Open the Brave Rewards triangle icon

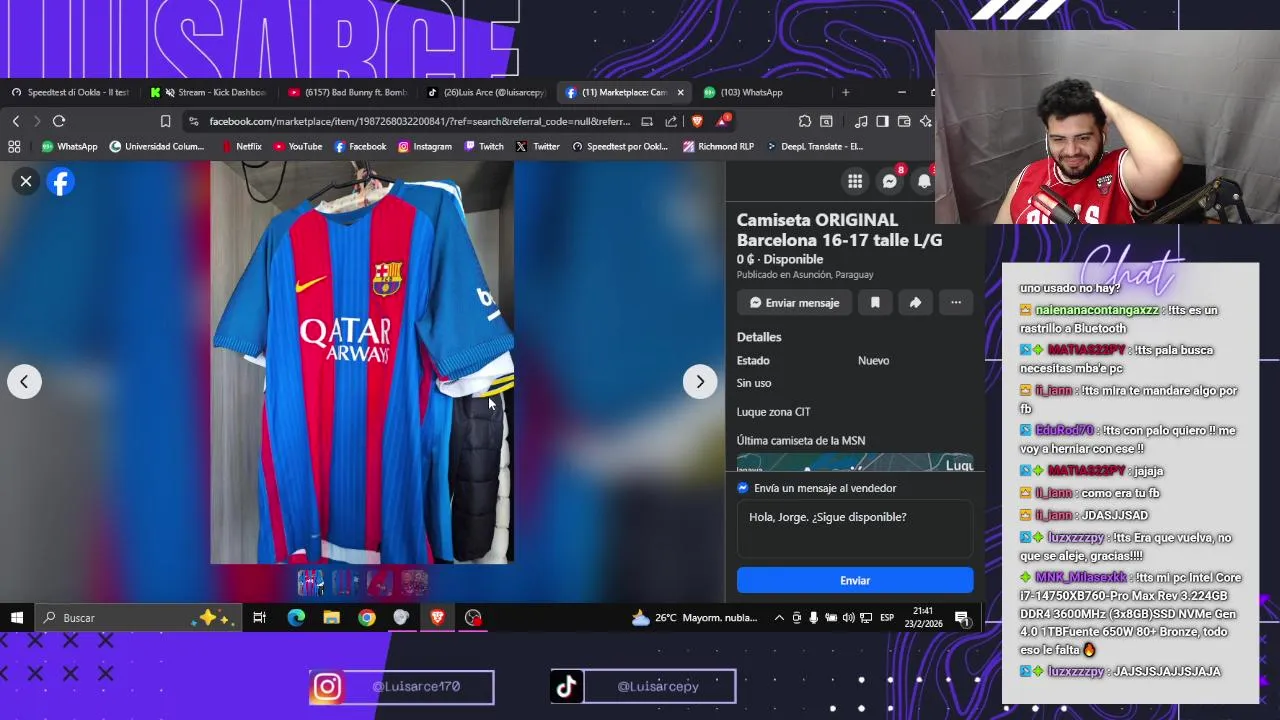tap(722, 121)
